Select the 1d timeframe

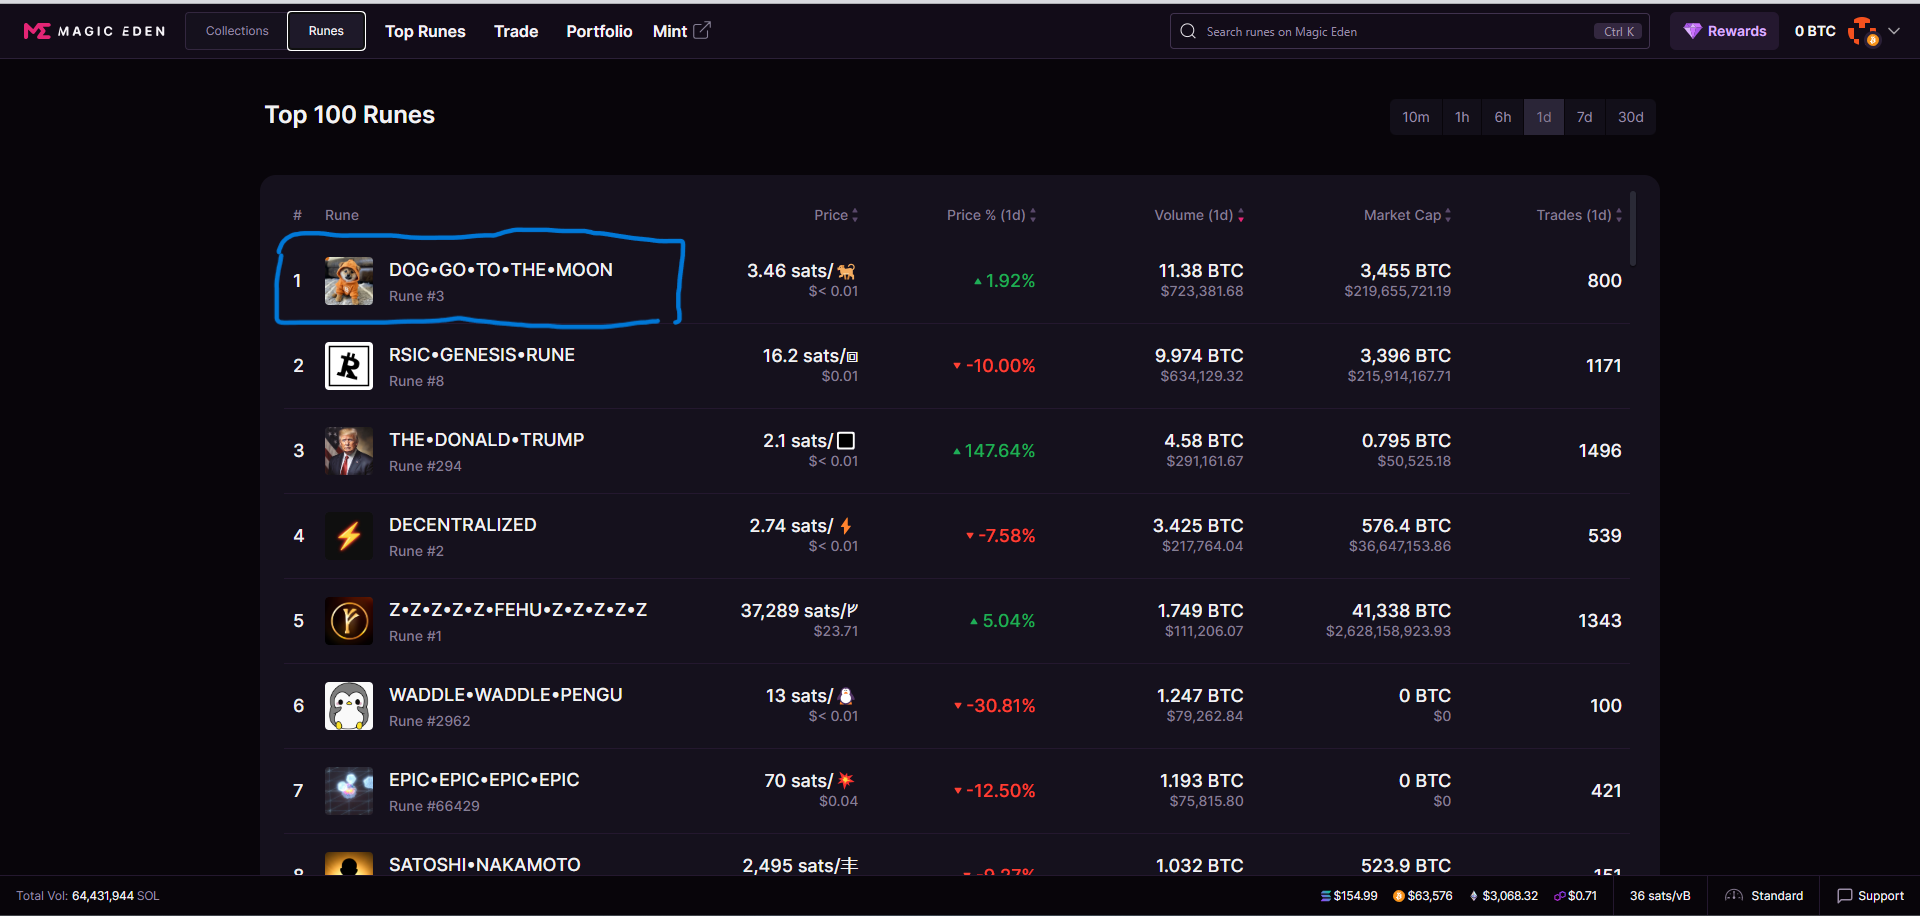click(1544, 117)
